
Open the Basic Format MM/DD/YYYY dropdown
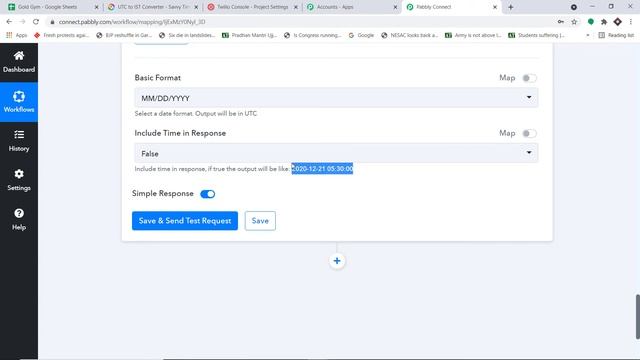coord(336,98)
